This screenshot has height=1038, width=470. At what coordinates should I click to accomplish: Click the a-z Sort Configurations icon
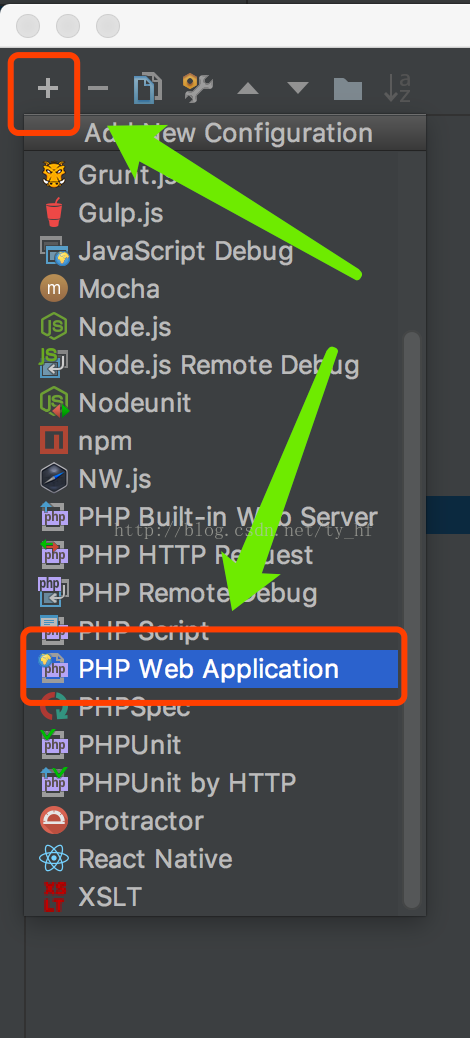pyautogui.click(x=397, y=88)
